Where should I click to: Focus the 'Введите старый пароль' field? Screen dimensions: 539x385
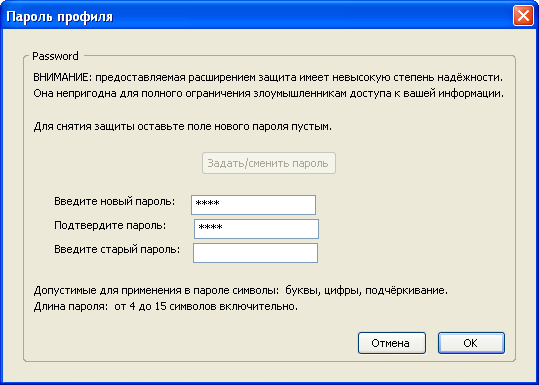[255, 253]
